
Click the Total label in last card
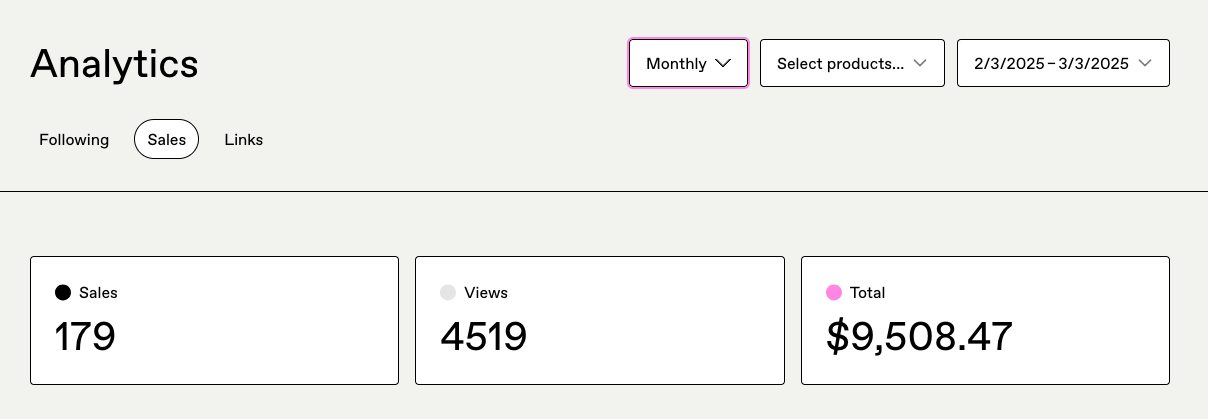867,293
